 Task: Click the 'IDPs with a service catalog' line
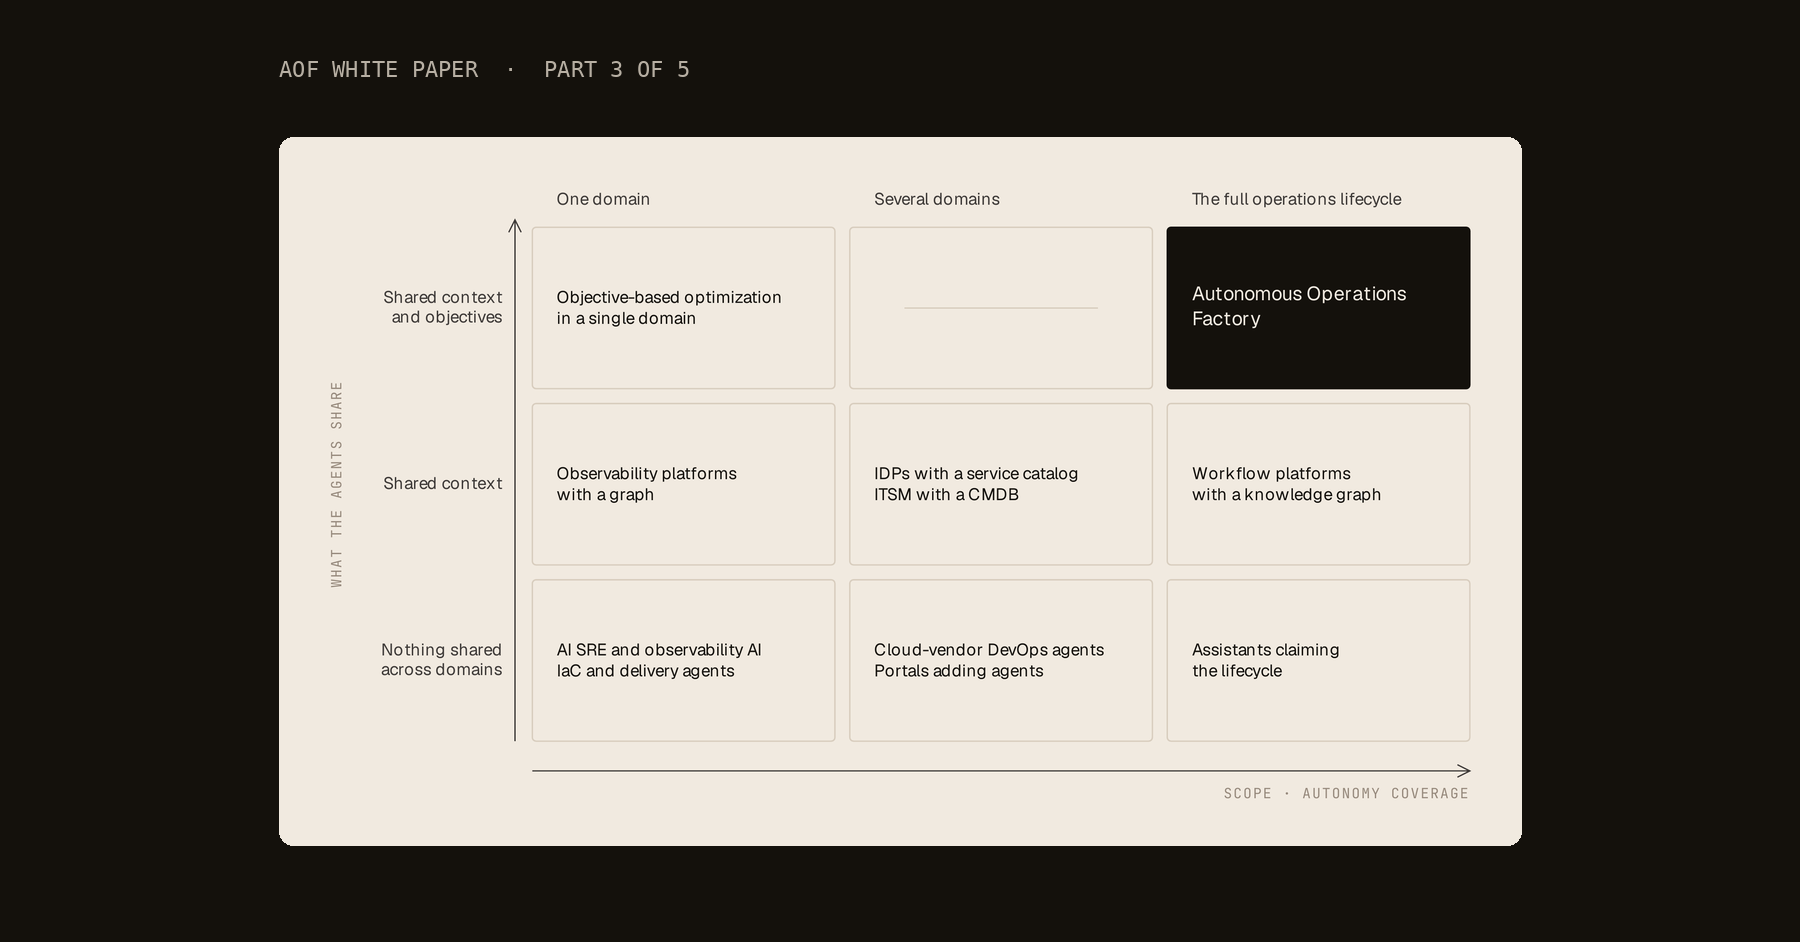(x=976, y=473)
